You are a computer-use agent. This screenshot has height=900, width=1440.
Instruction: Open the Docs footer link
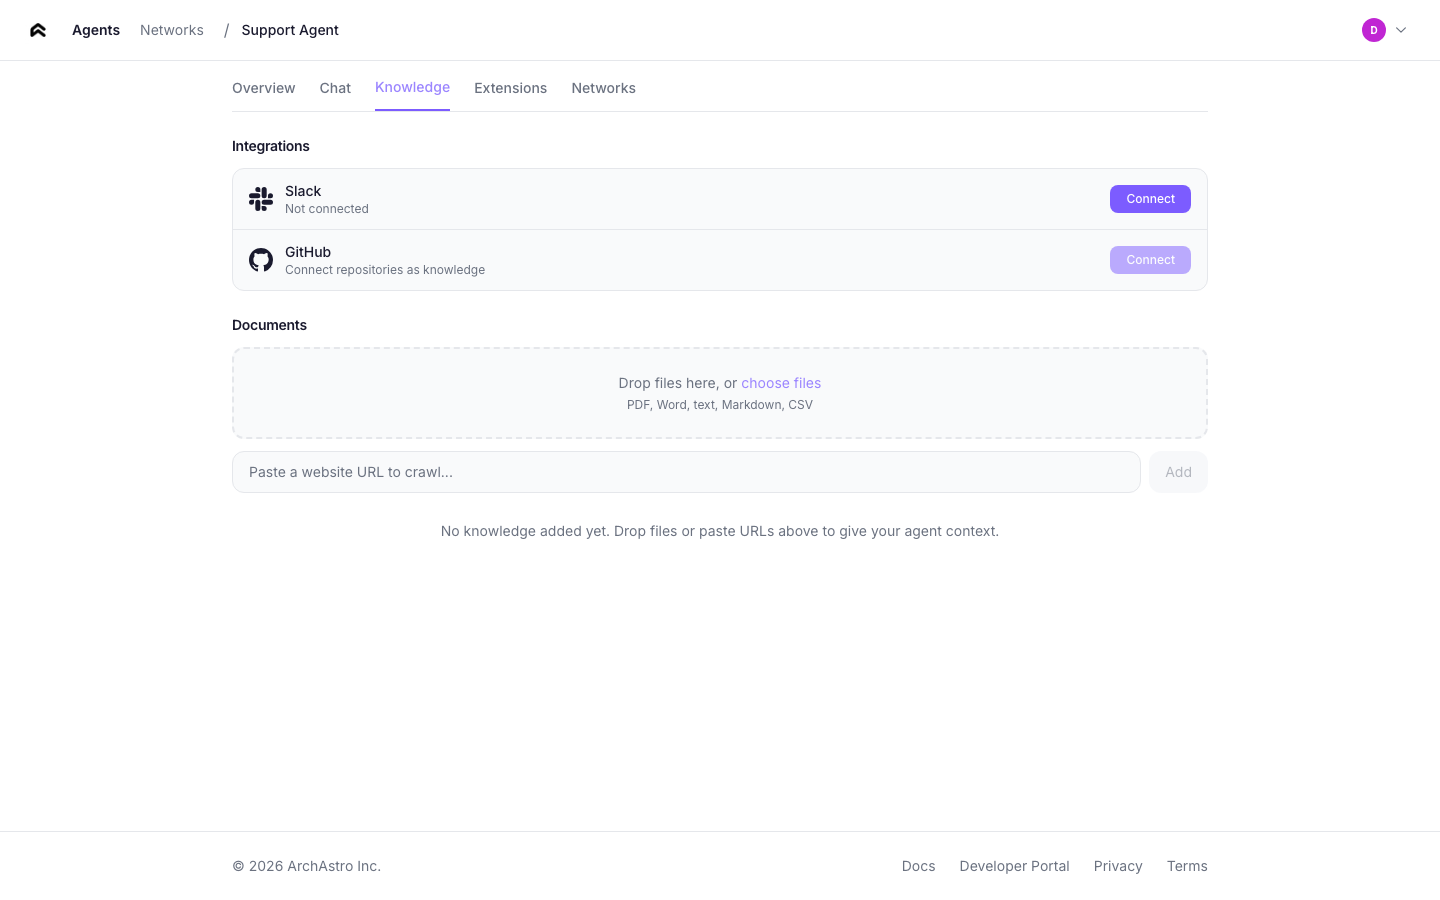(x=918, y=866)
